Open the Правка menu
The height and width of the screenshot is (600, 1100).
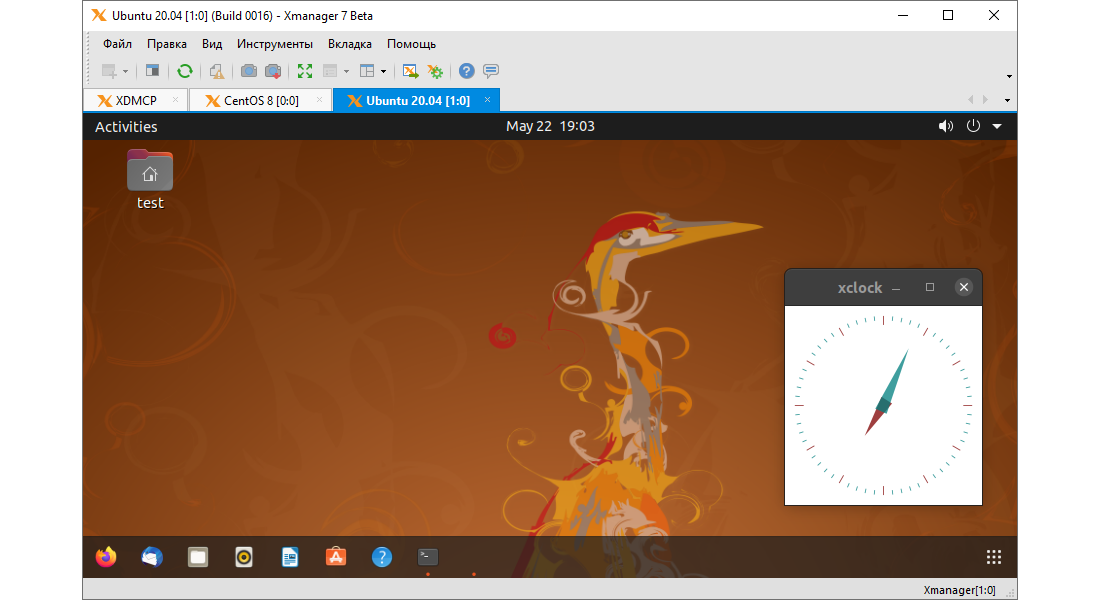[167, 44]
